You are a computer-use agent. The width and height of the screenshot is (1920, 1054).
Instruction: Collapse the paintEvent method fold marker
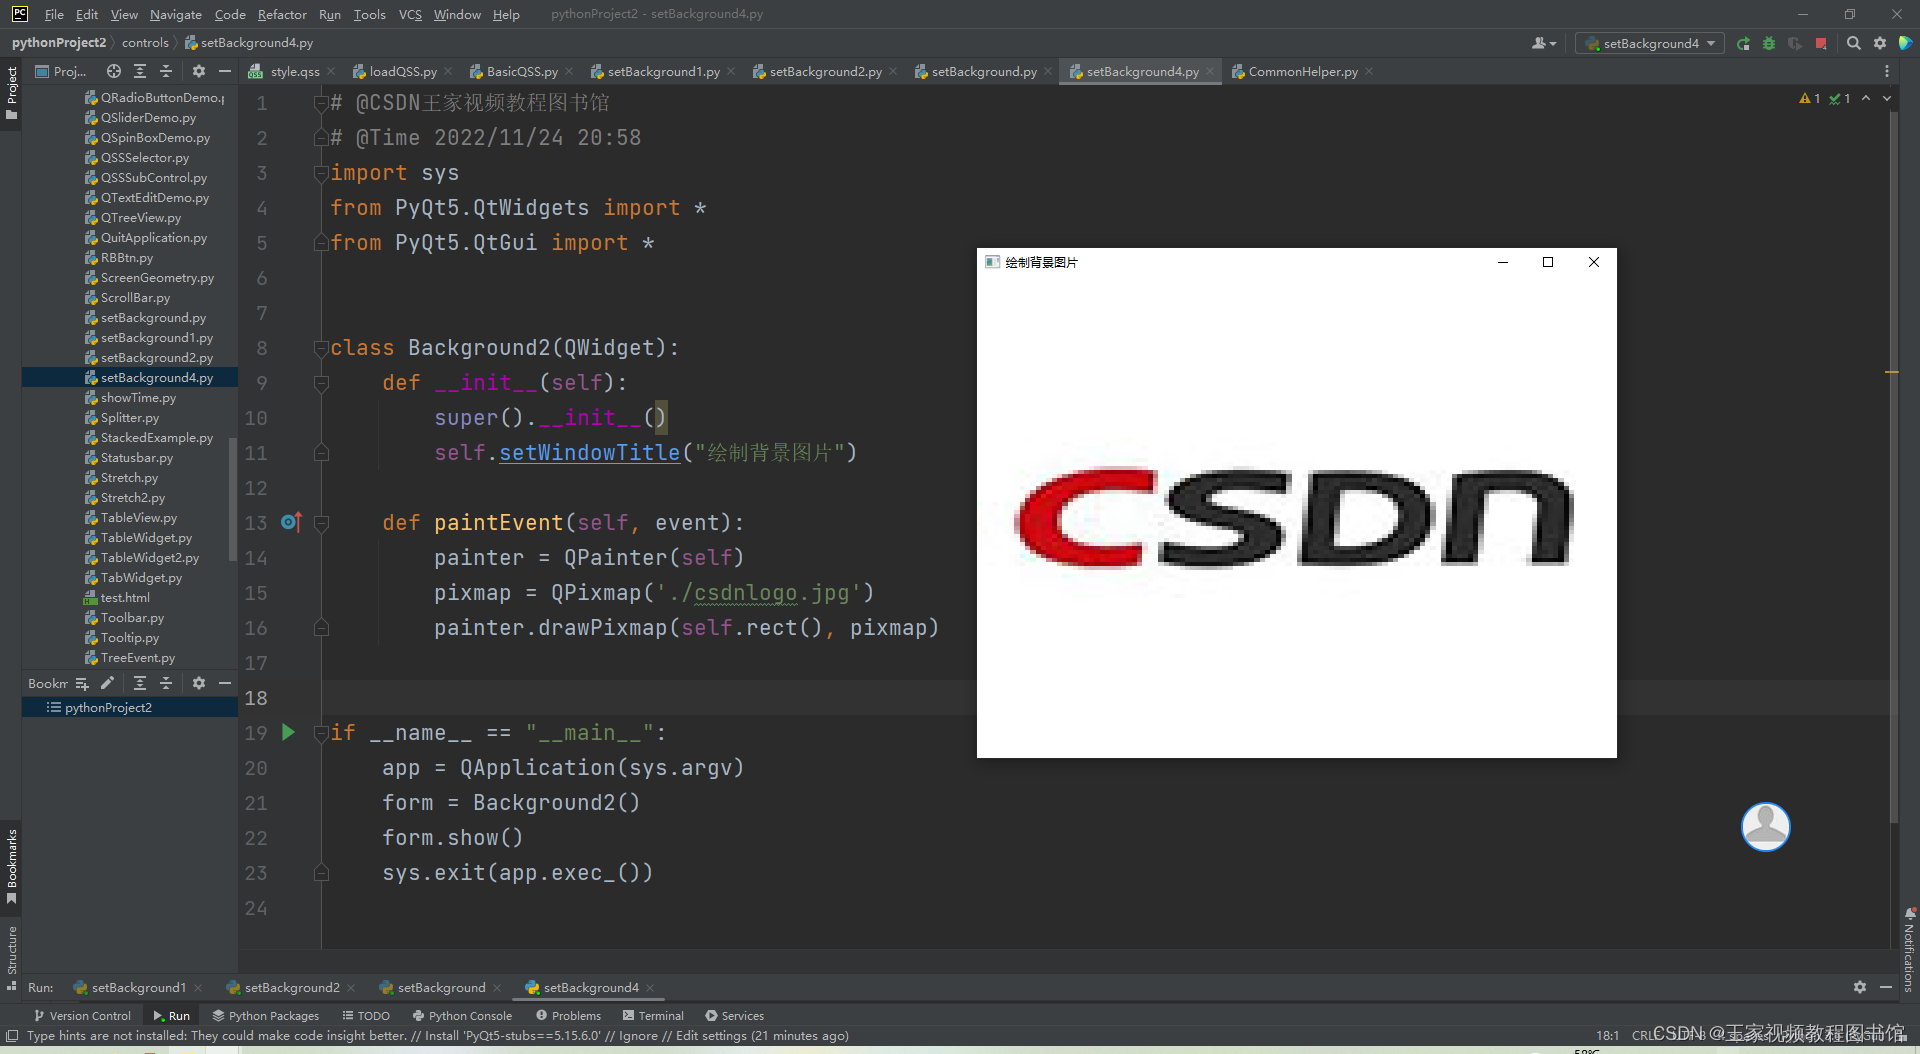322,523
